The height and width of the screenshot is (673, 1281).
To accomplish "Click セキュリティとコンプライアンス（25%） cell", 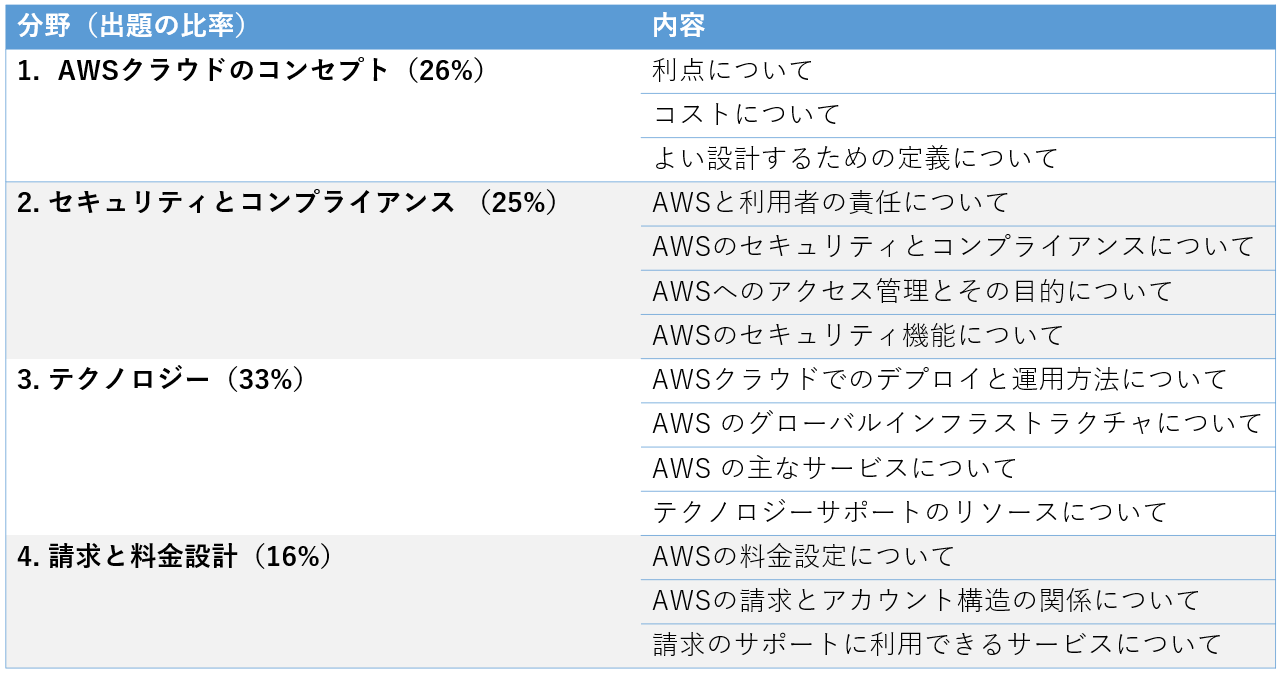I will (x=323, y=270).
